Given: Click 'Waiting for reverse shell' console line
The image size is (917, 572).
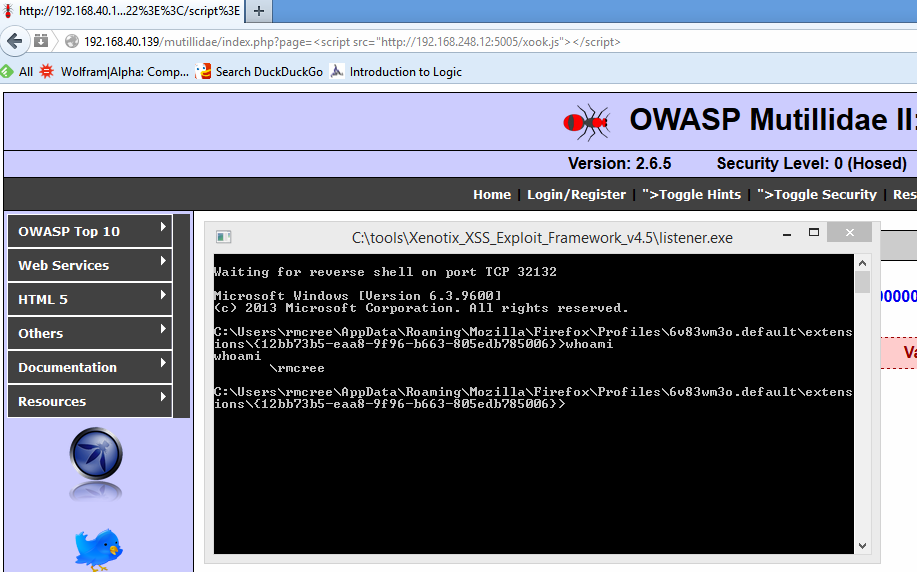Looking at the screenshot, I should point(385,272).
